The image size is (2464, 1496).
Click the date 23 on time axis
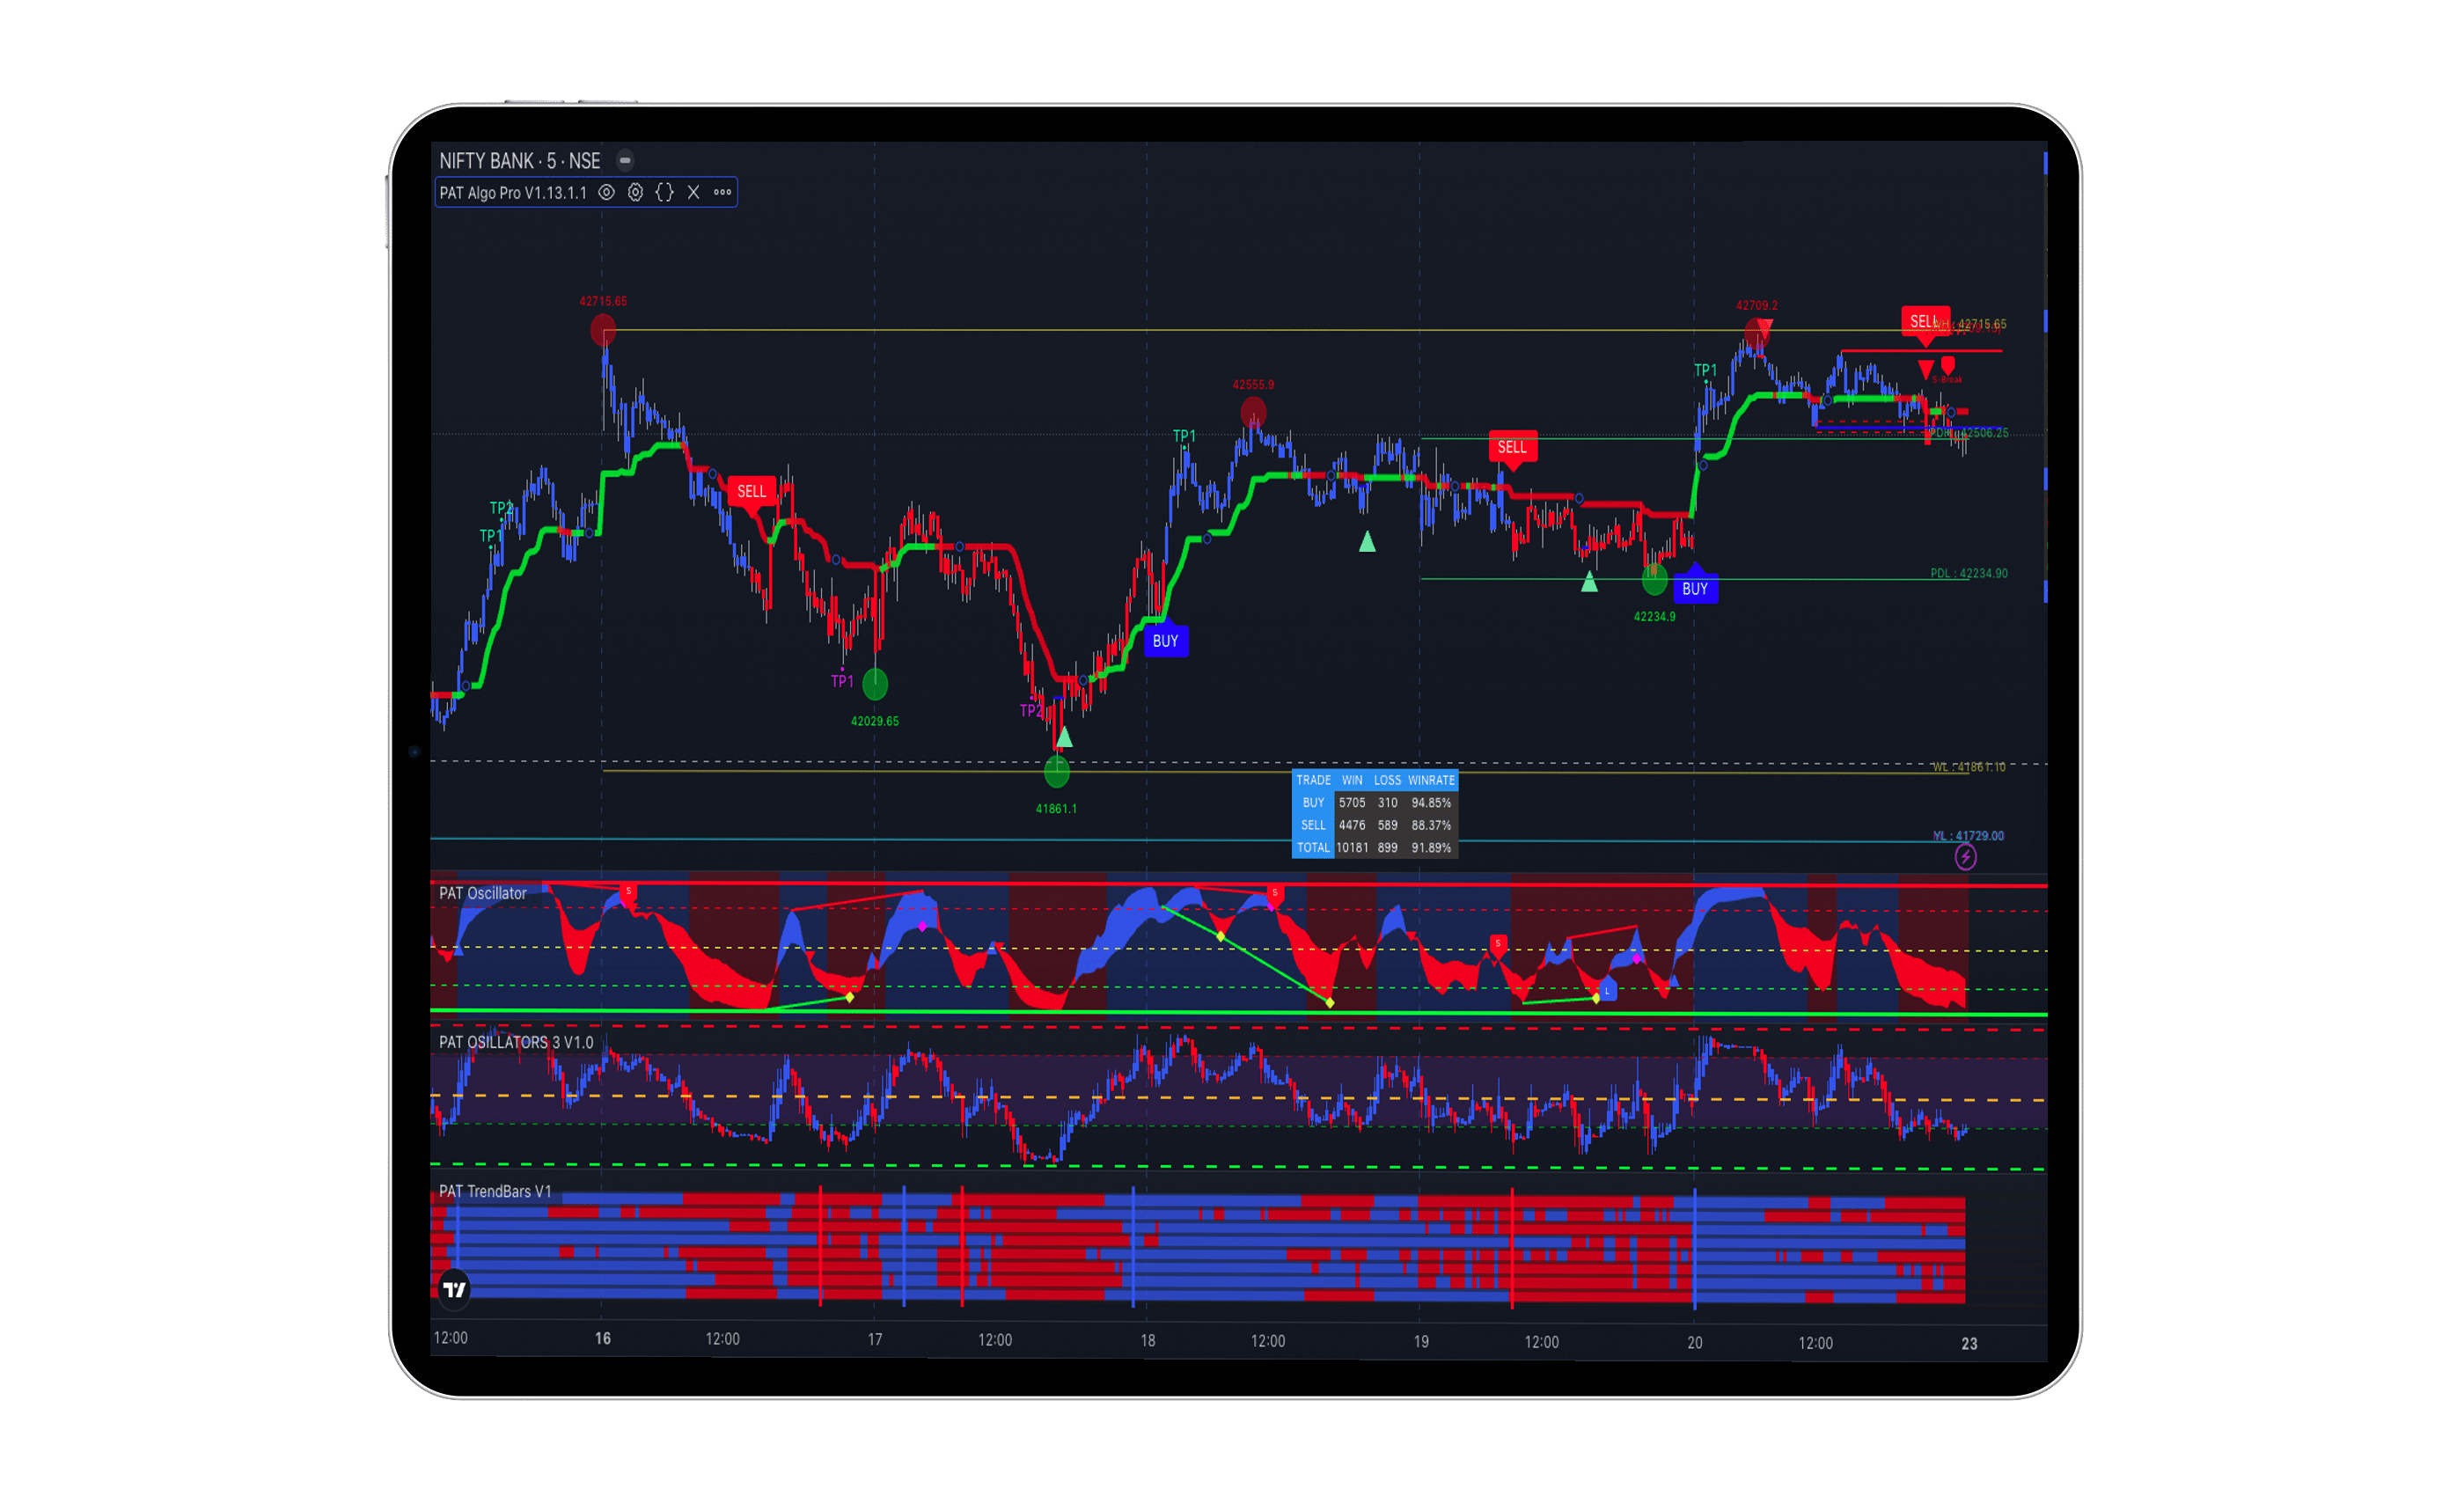[1969, 1344]
